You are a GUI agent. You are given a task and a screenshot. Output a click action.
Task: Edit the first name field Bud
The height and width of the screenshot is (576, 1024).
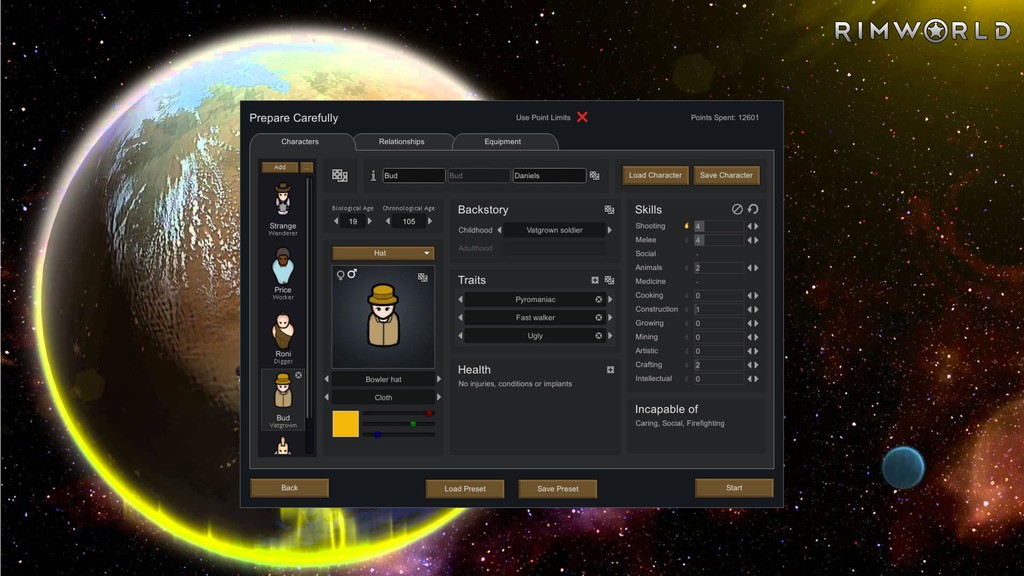click(x=413, y=176)
